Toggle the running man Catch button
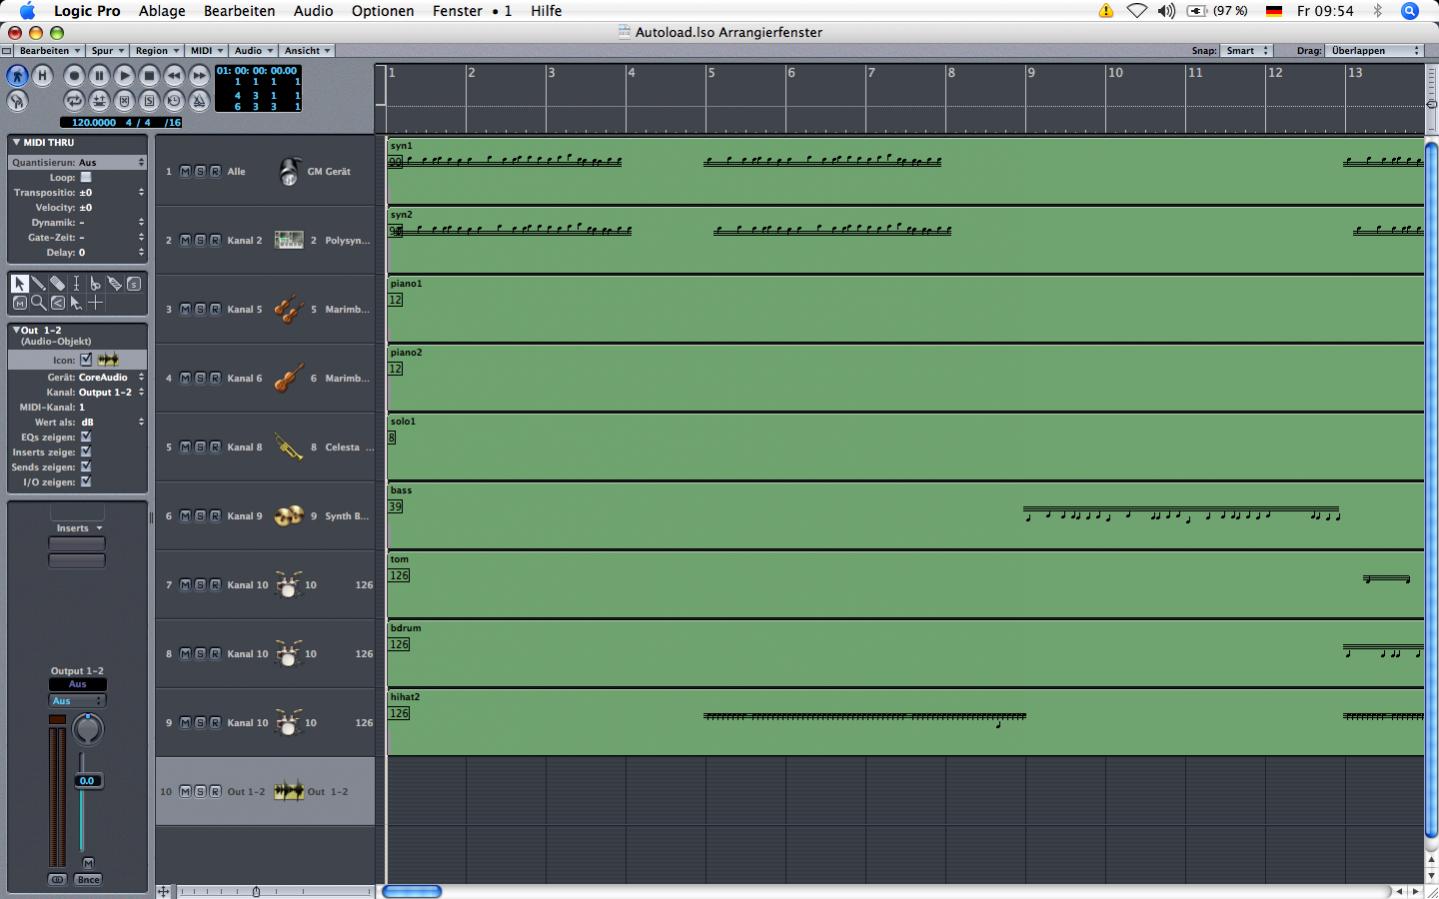Viewport: 1439px width, 899px height. [x=17, y=75]
